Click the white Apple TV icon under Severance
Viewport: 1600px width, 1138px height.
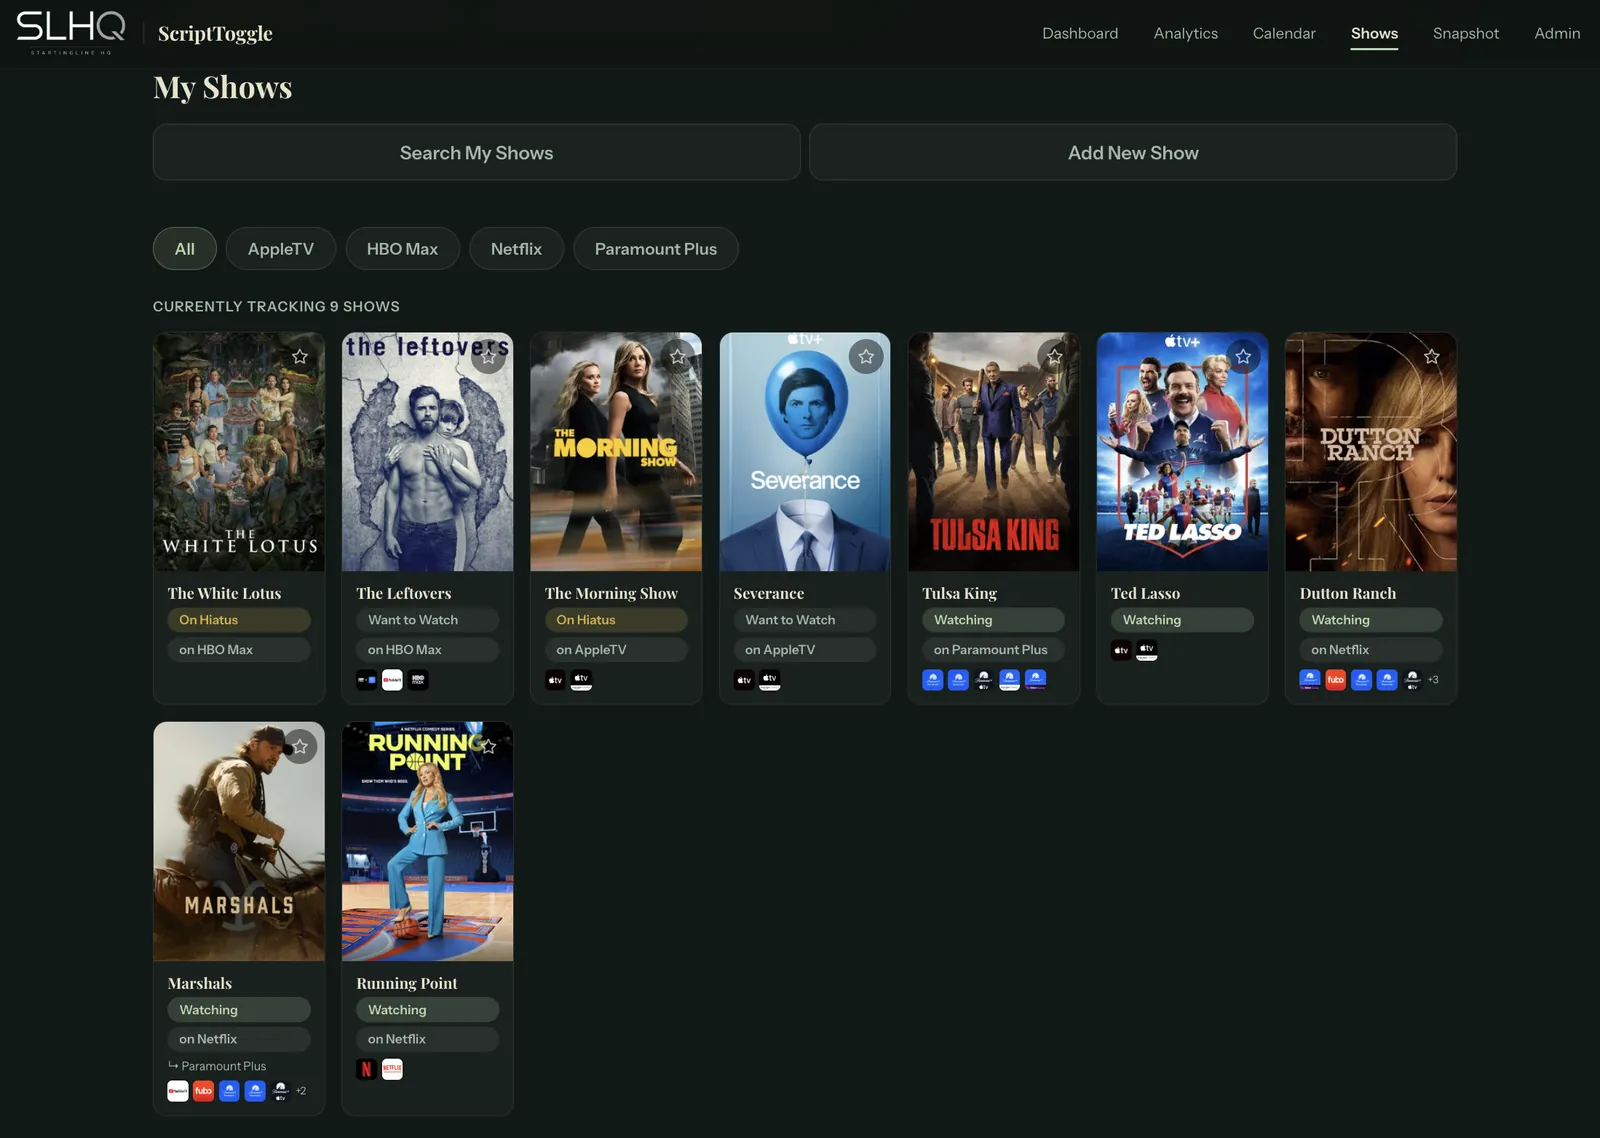click(770, 680)
